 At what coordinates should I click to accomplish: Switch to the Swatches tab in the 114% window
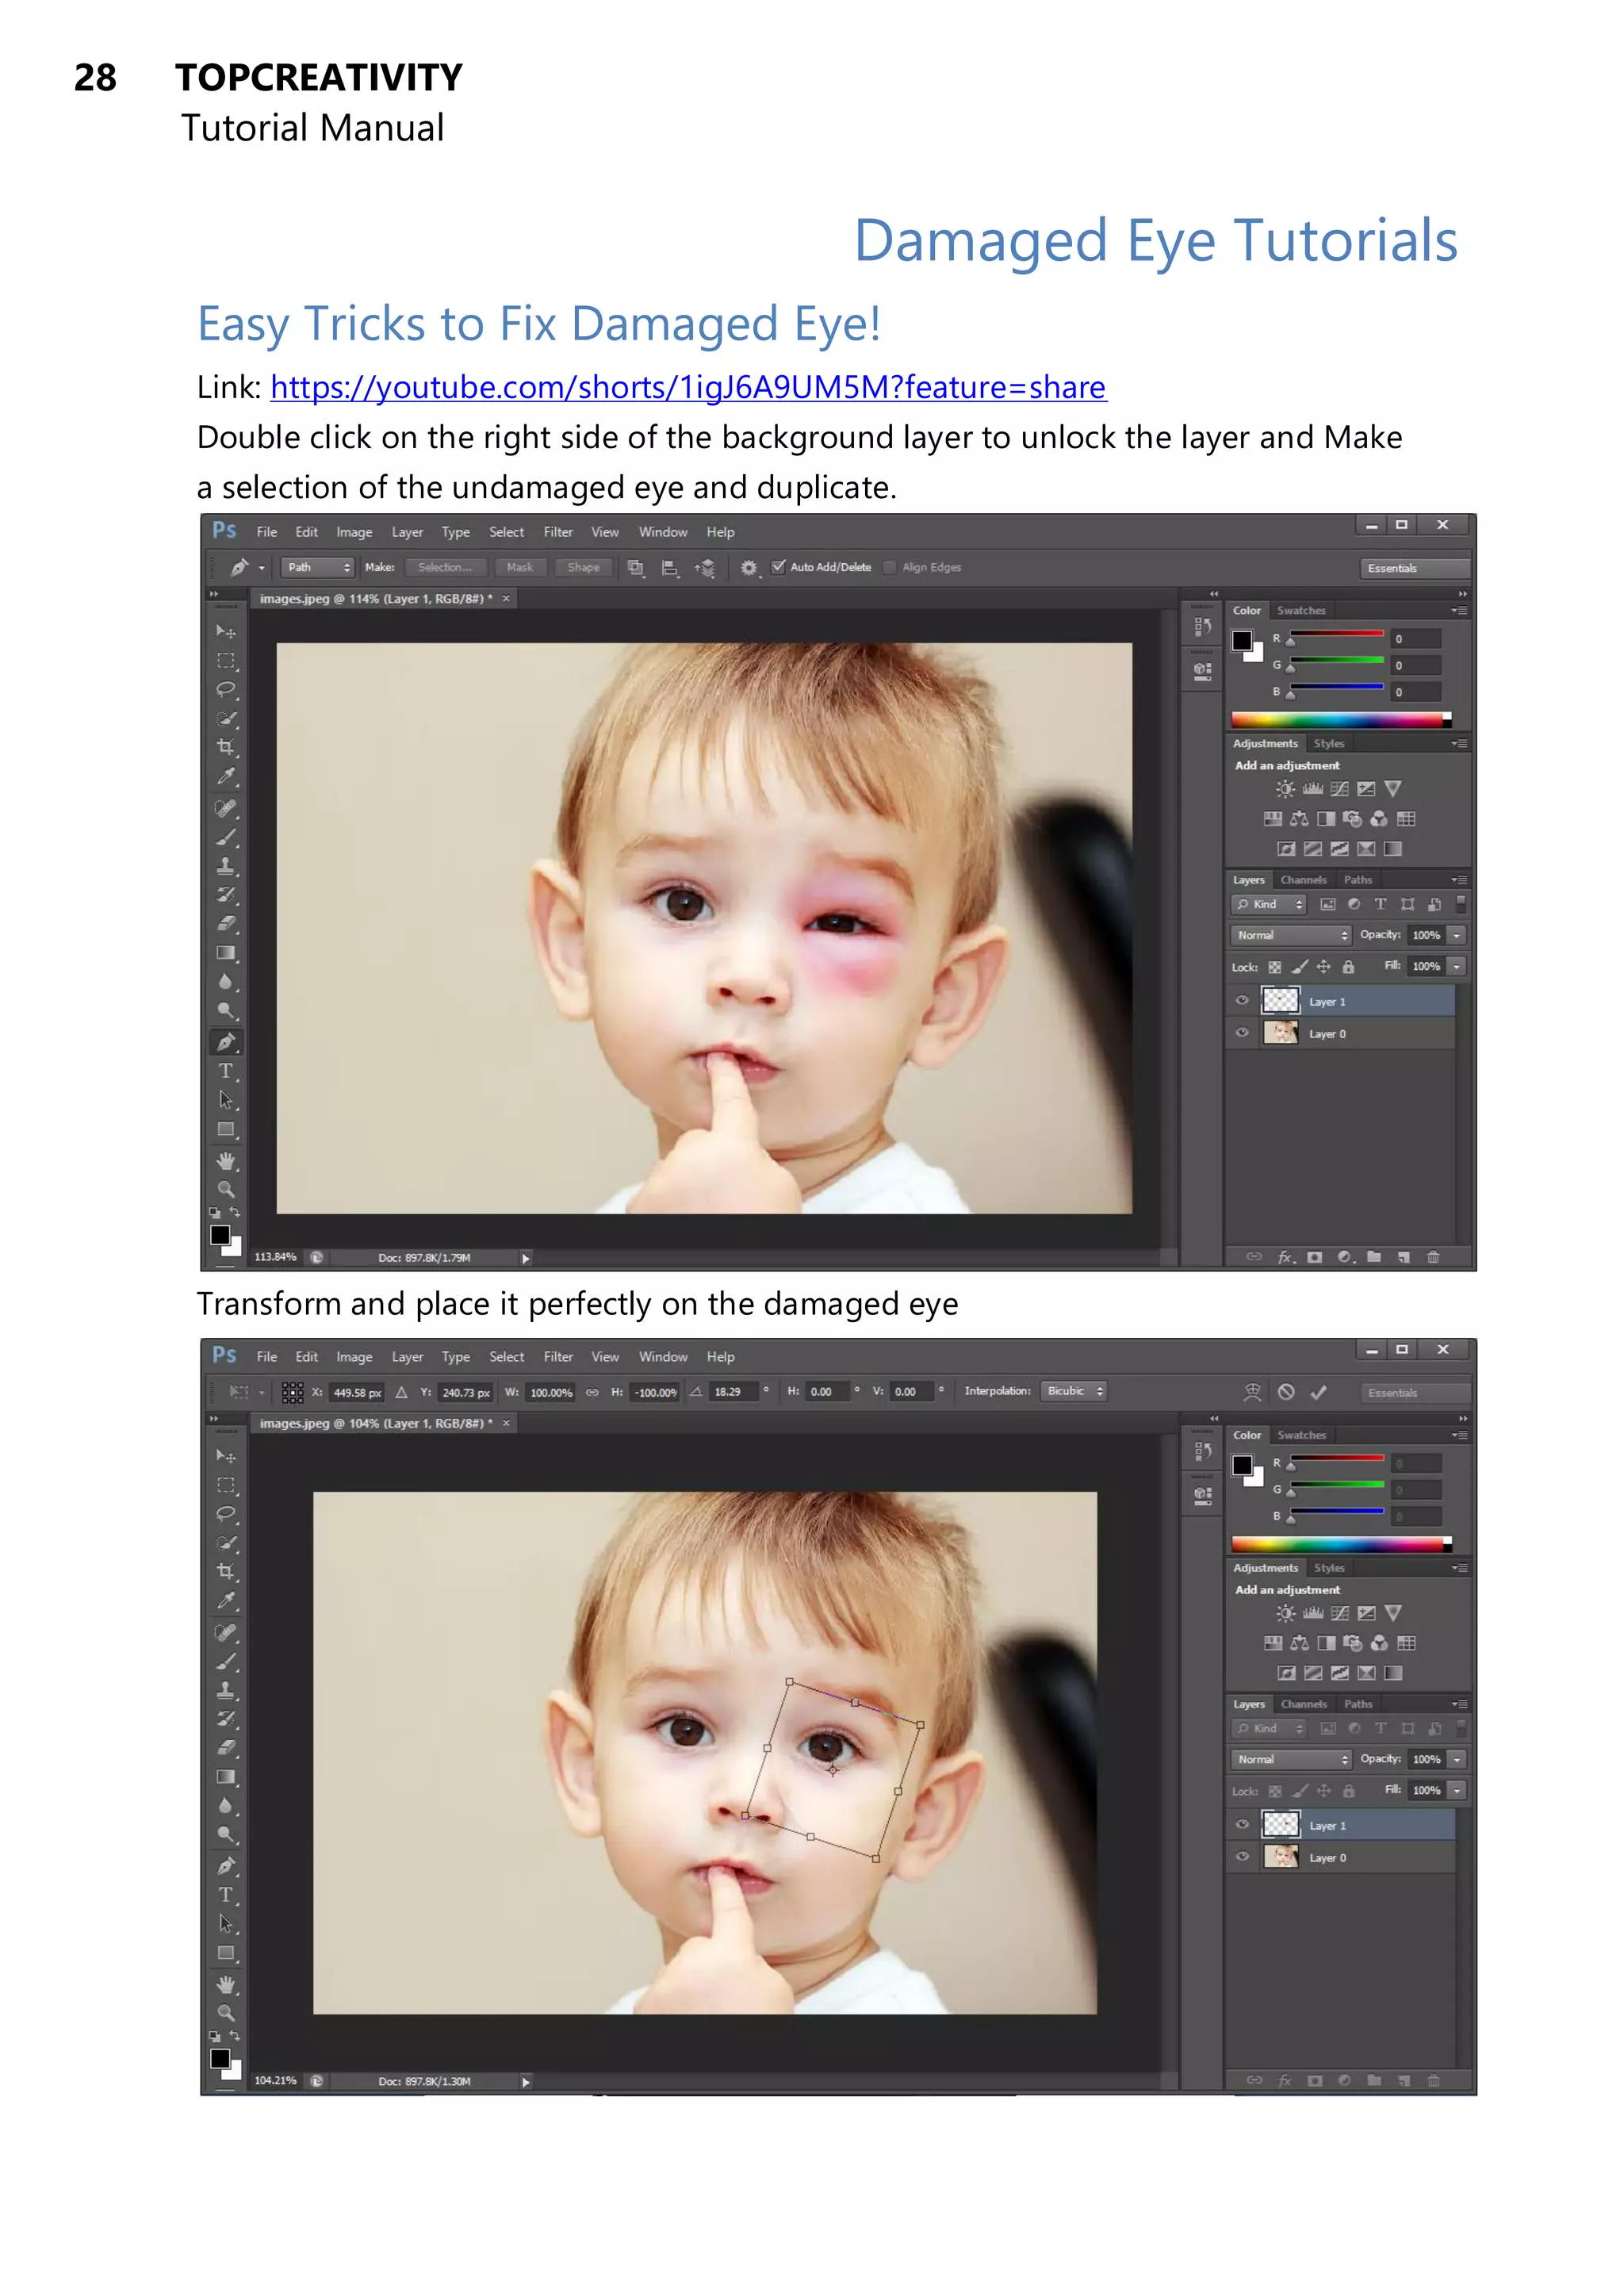tap(1301, 610)
